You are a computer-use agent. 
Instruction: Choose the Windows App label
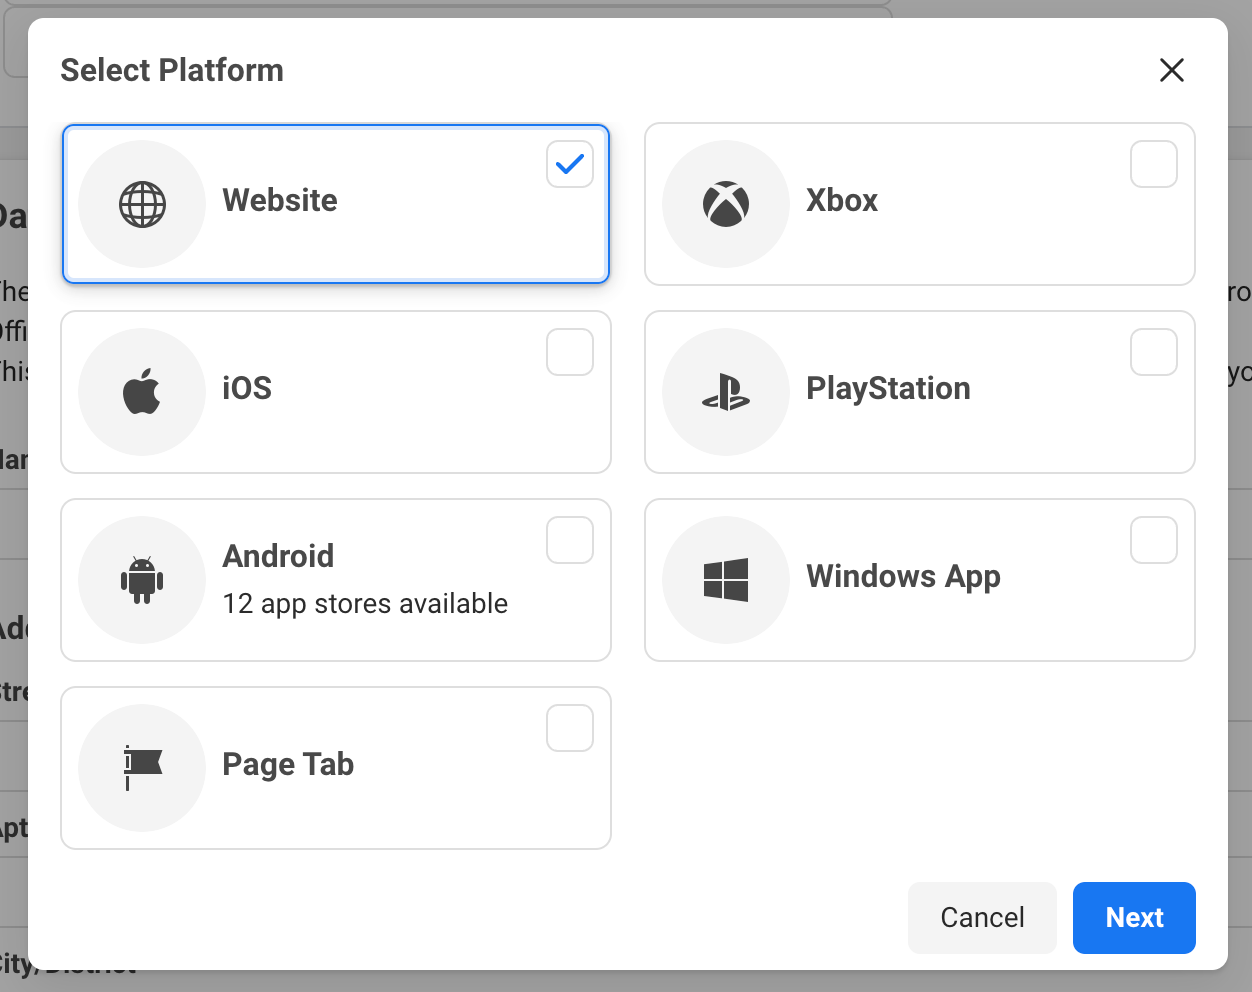coord(903,576)
